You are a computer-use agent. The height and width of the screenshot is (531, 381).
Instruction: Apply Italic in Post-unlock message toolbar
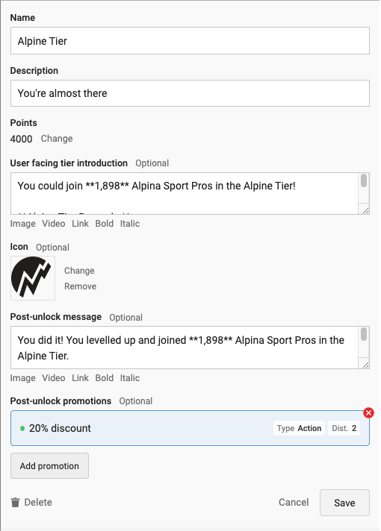tap(130, 378)
